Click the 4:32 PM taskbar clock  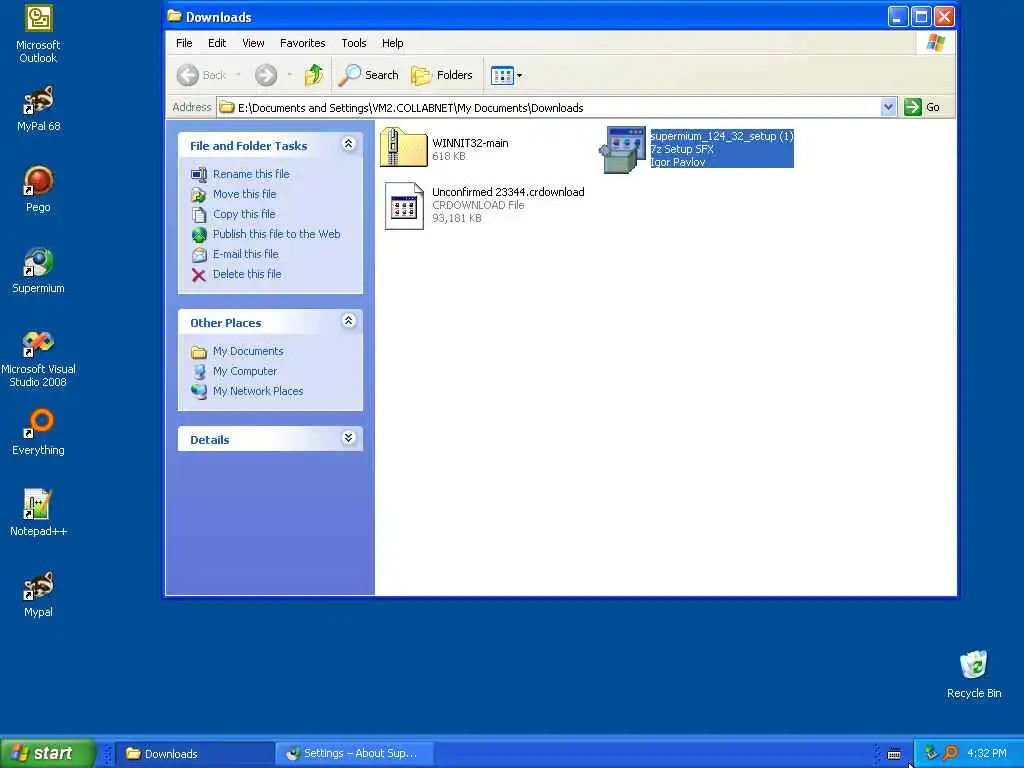986,754
